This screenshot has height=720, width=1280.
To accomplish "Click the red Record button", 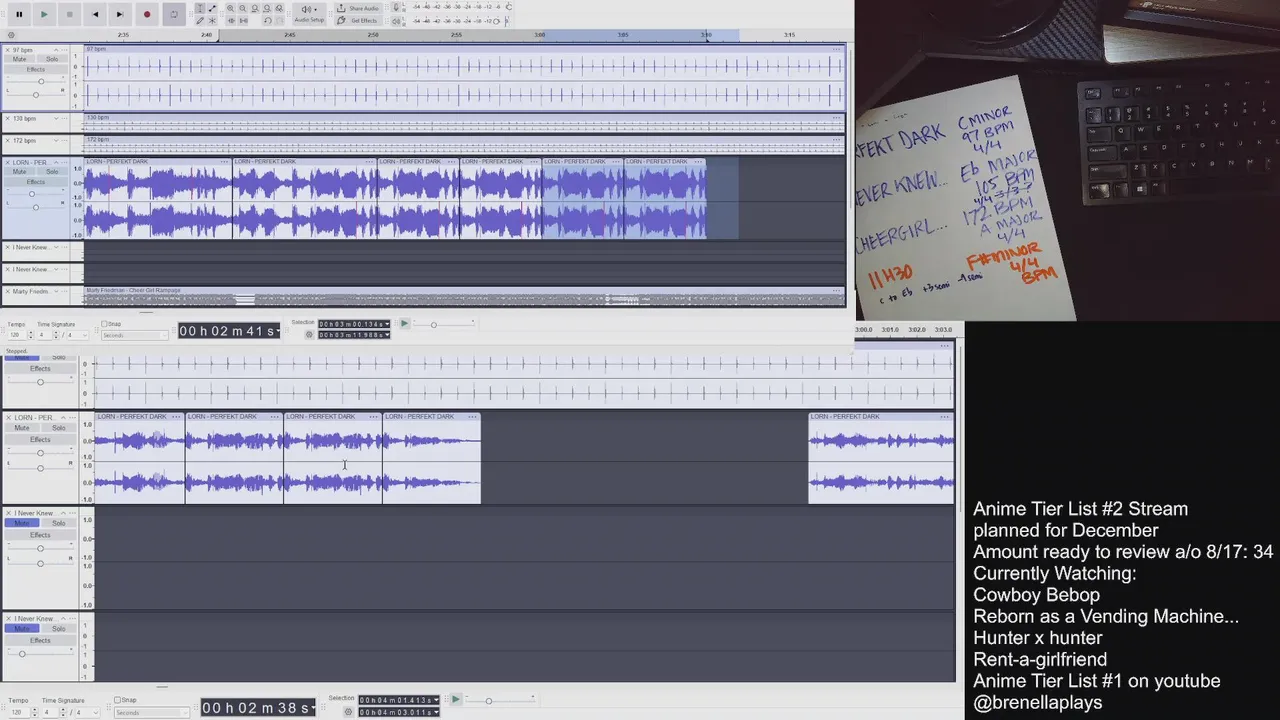I will tap(147, 14).
